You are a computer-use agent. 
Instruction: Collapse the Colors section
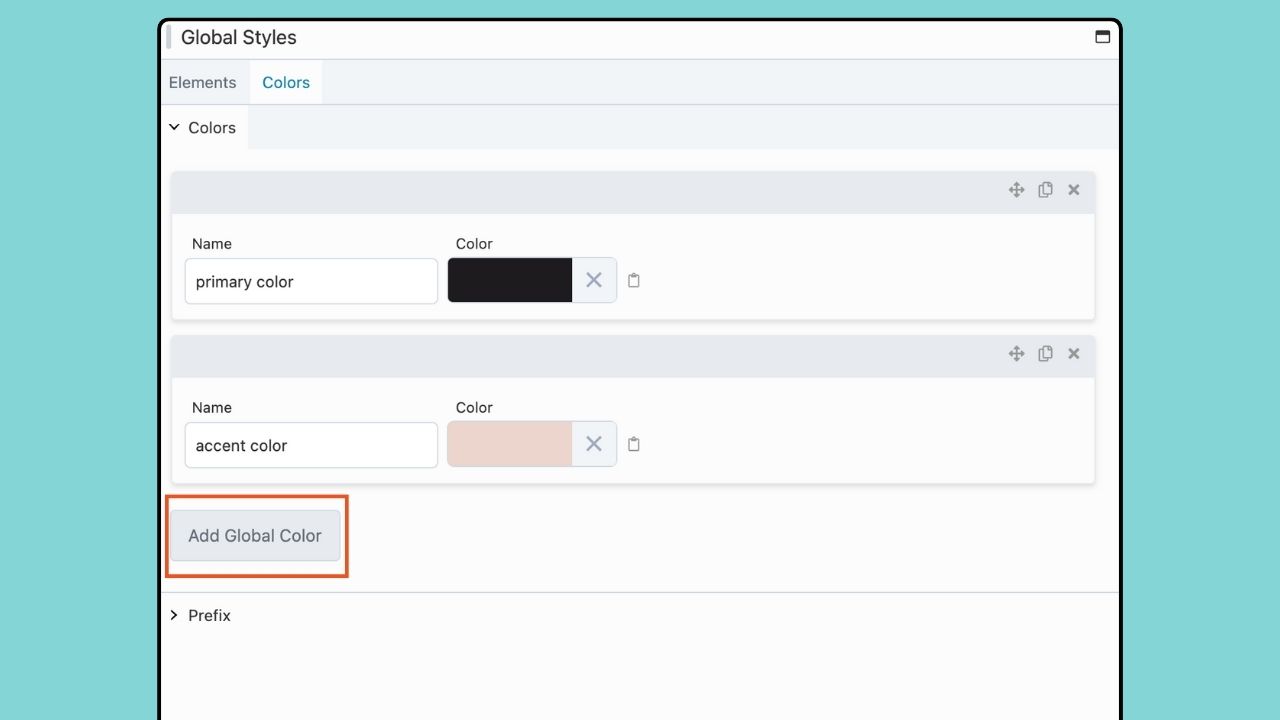pos(203,128)
